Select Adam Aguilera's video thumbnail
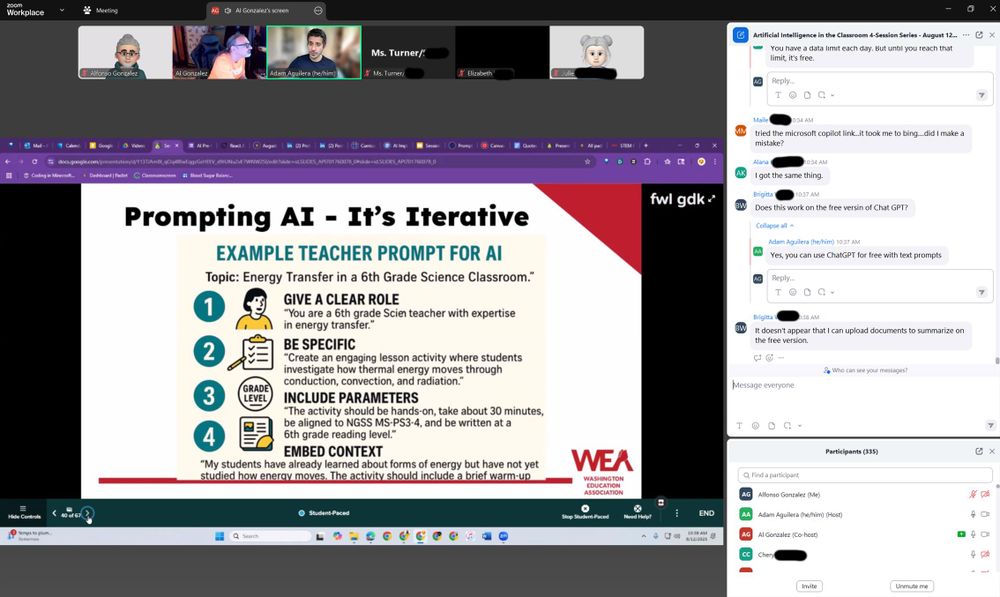Screen dimensions: 1000x597 313,52
